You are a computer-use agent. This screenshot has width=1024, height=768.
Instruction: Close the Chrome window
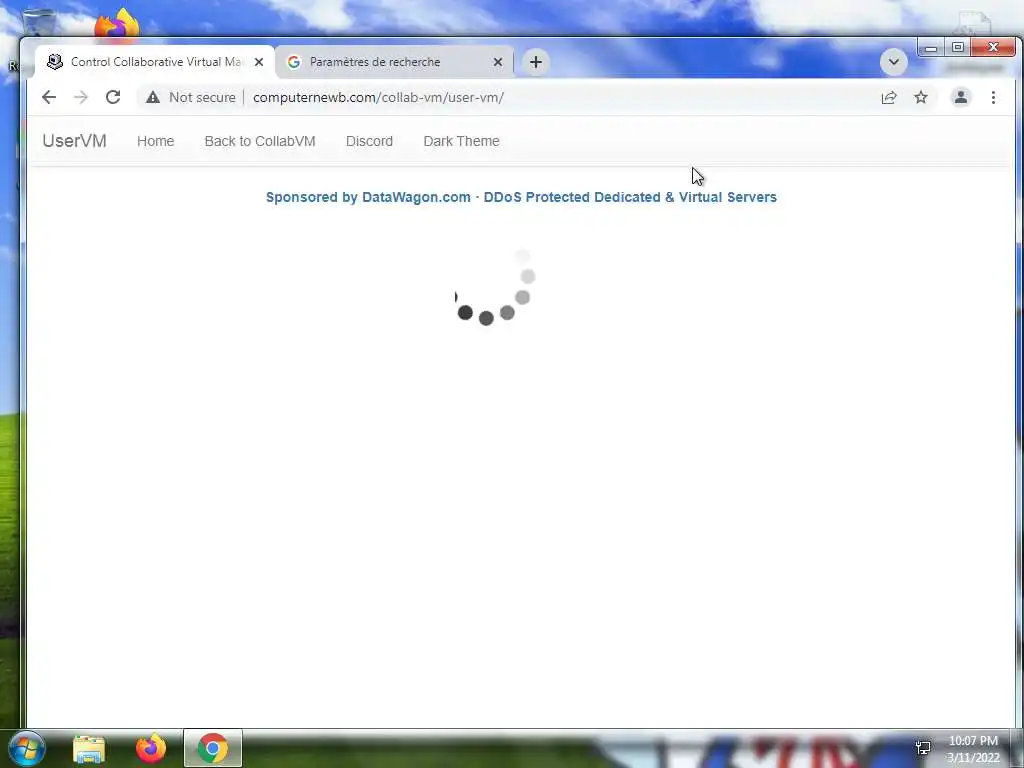click(993, 47)
